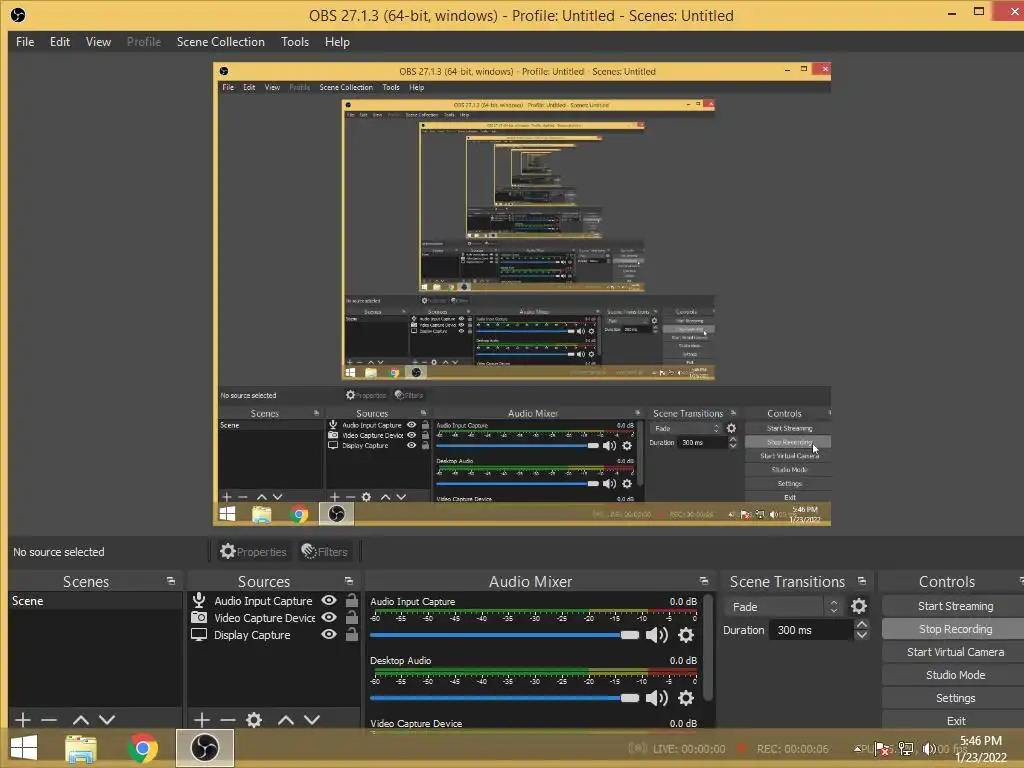This screenshot has height=768, width=1024.
Task: Click the preview canvas display capture
Action: click(x=522, y=294)
